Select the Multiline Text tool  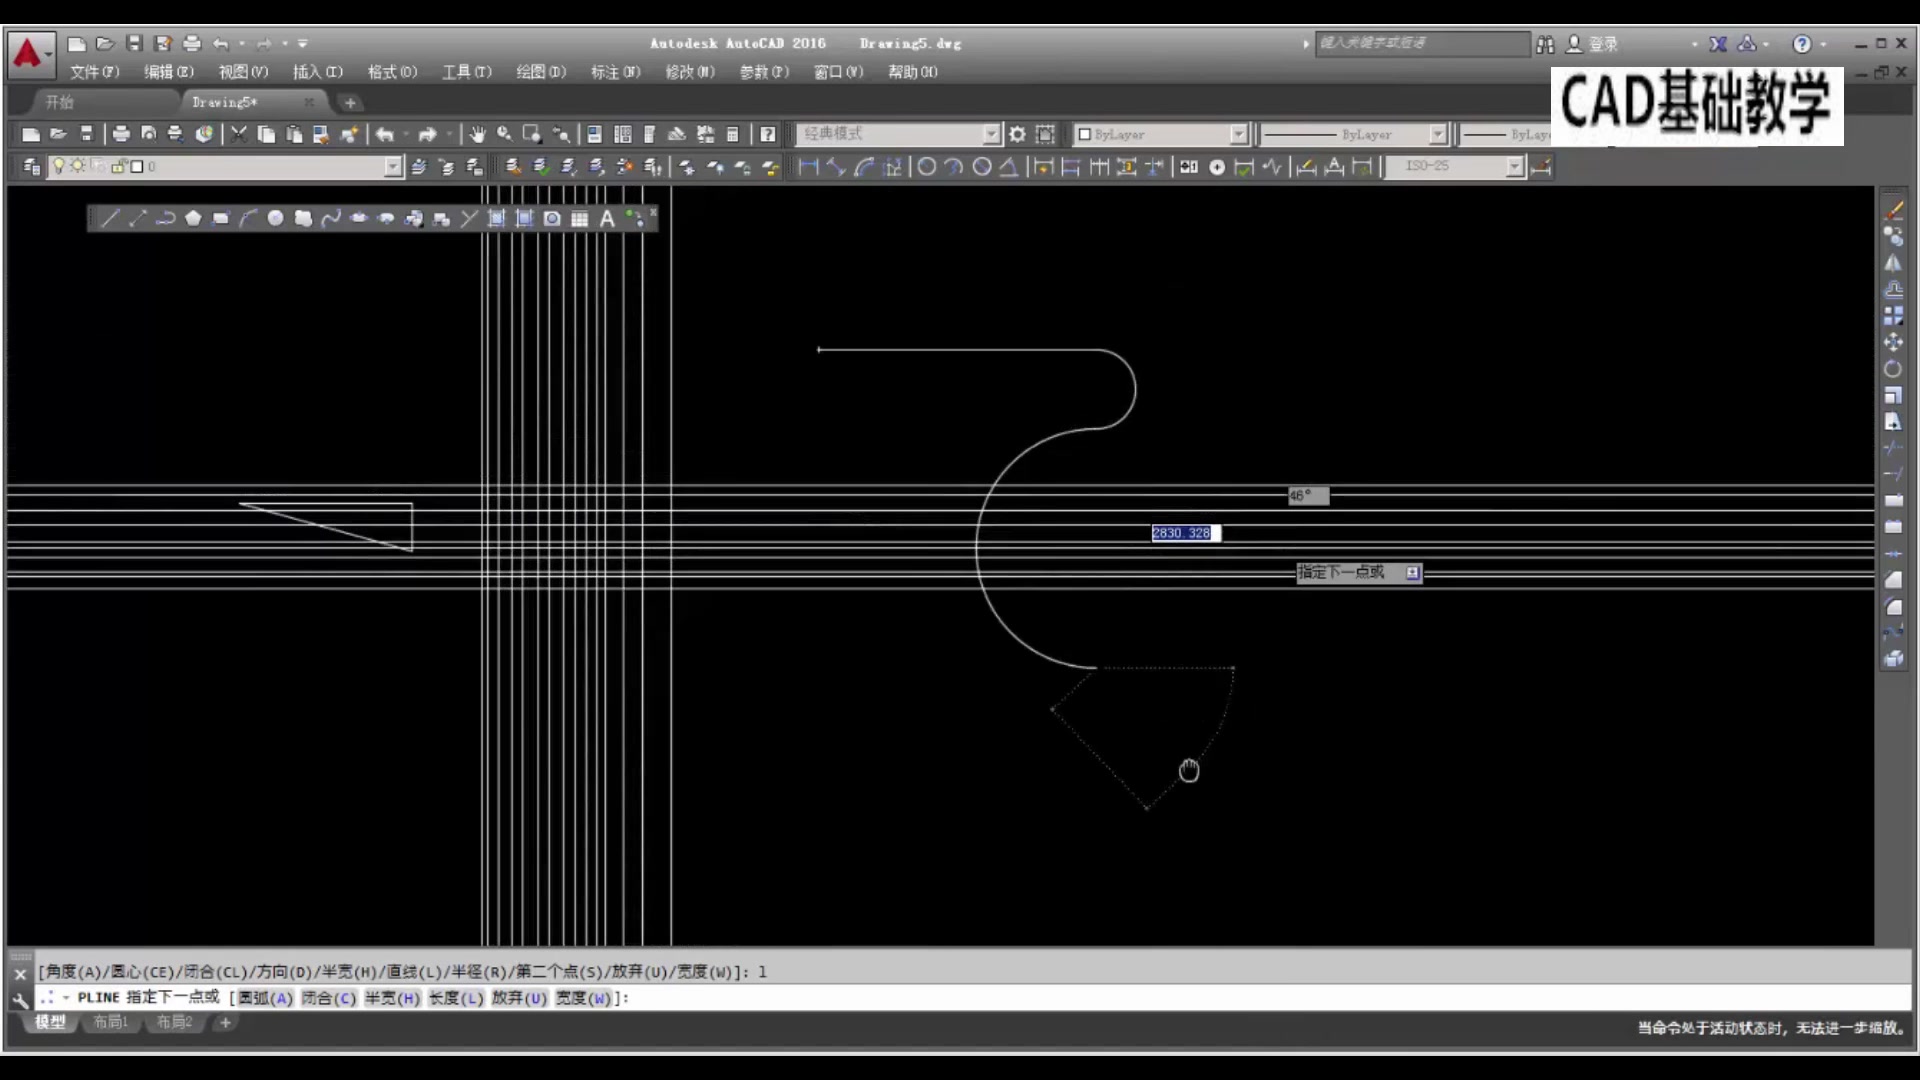click(x=607, y=218)
